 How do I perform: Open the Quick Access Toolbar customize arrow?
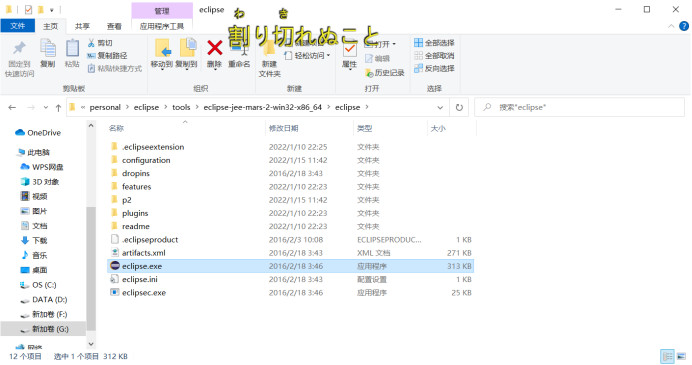[52, 10]
